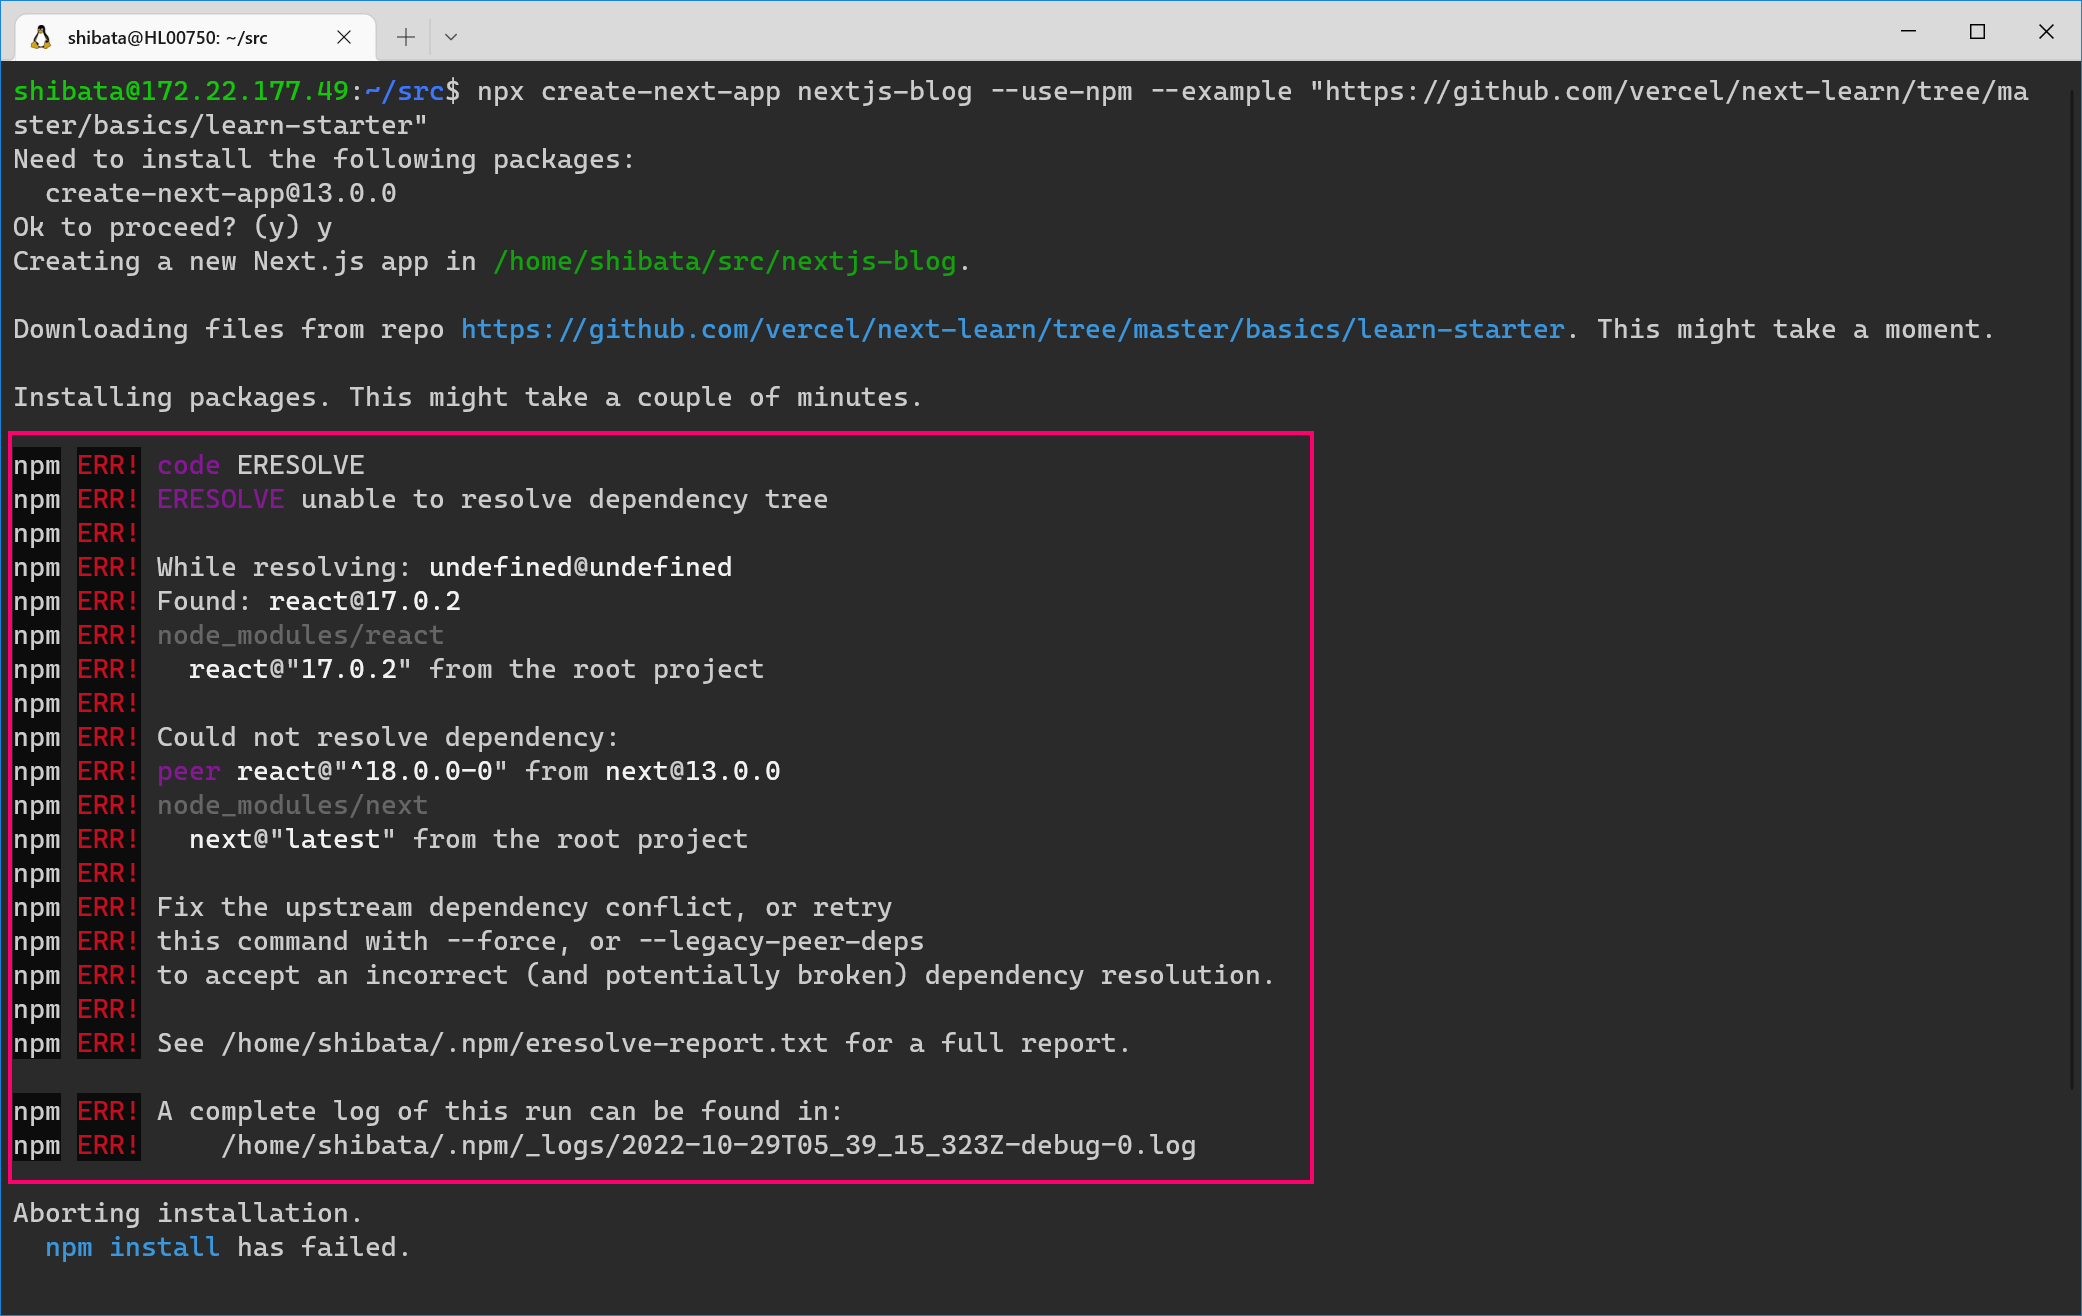The width and height of the screenshot is (2082, 1316).
Task: Click the npm badge beside the full report line
Action: (37, 1043)
